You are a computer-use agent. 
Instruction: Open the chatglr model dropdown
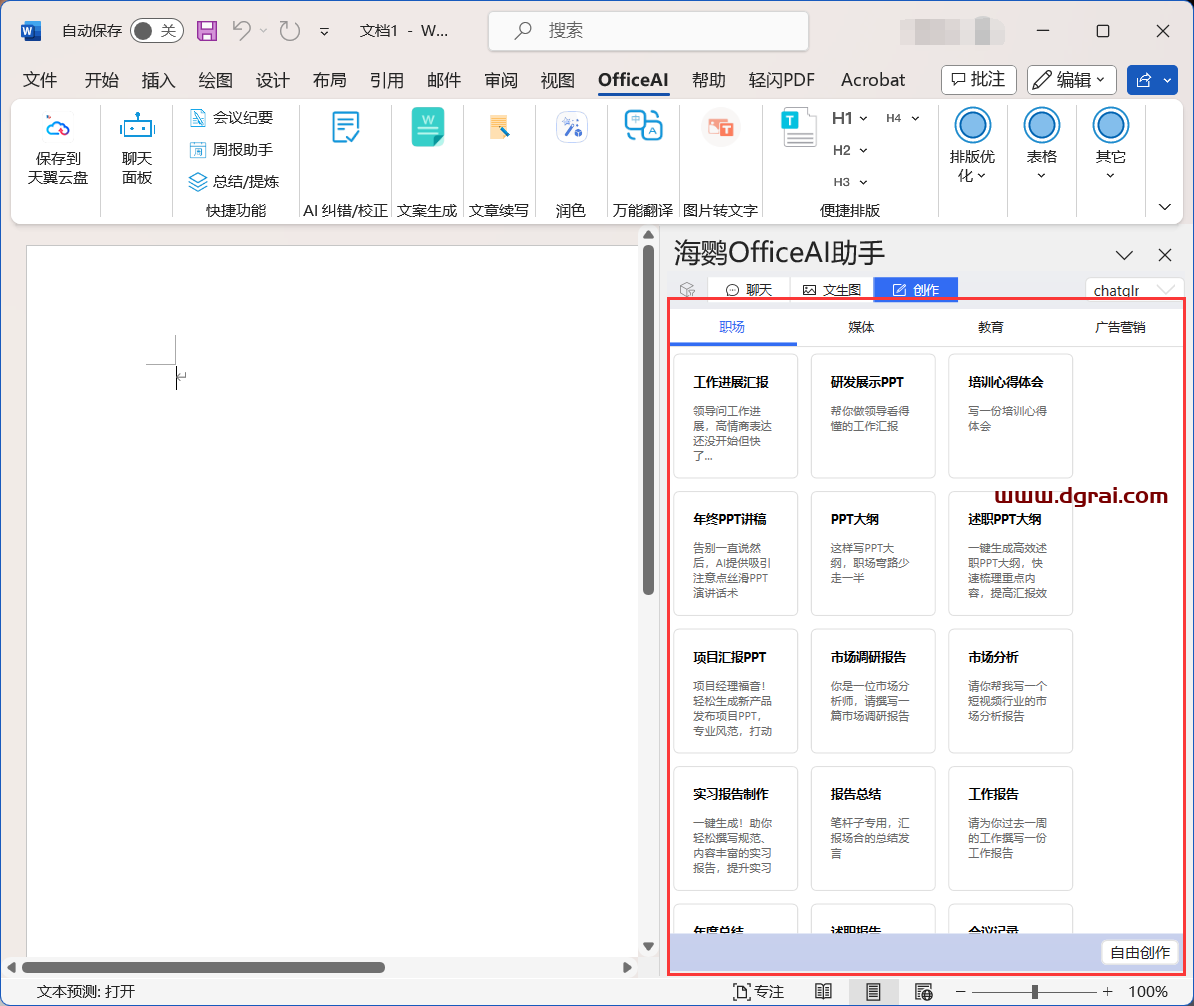tap(1134, 290)
